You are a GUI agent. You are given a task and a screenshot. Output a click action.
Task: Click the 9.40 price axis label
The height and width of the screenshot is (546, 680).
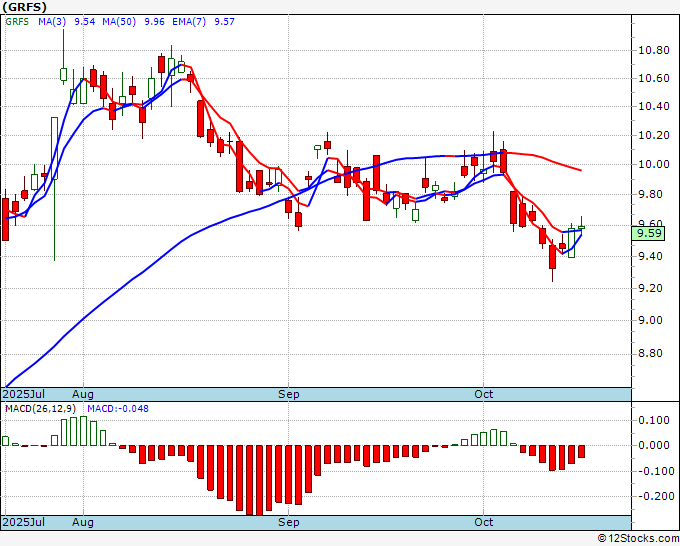pyautogui.click(x=651, y=256)
